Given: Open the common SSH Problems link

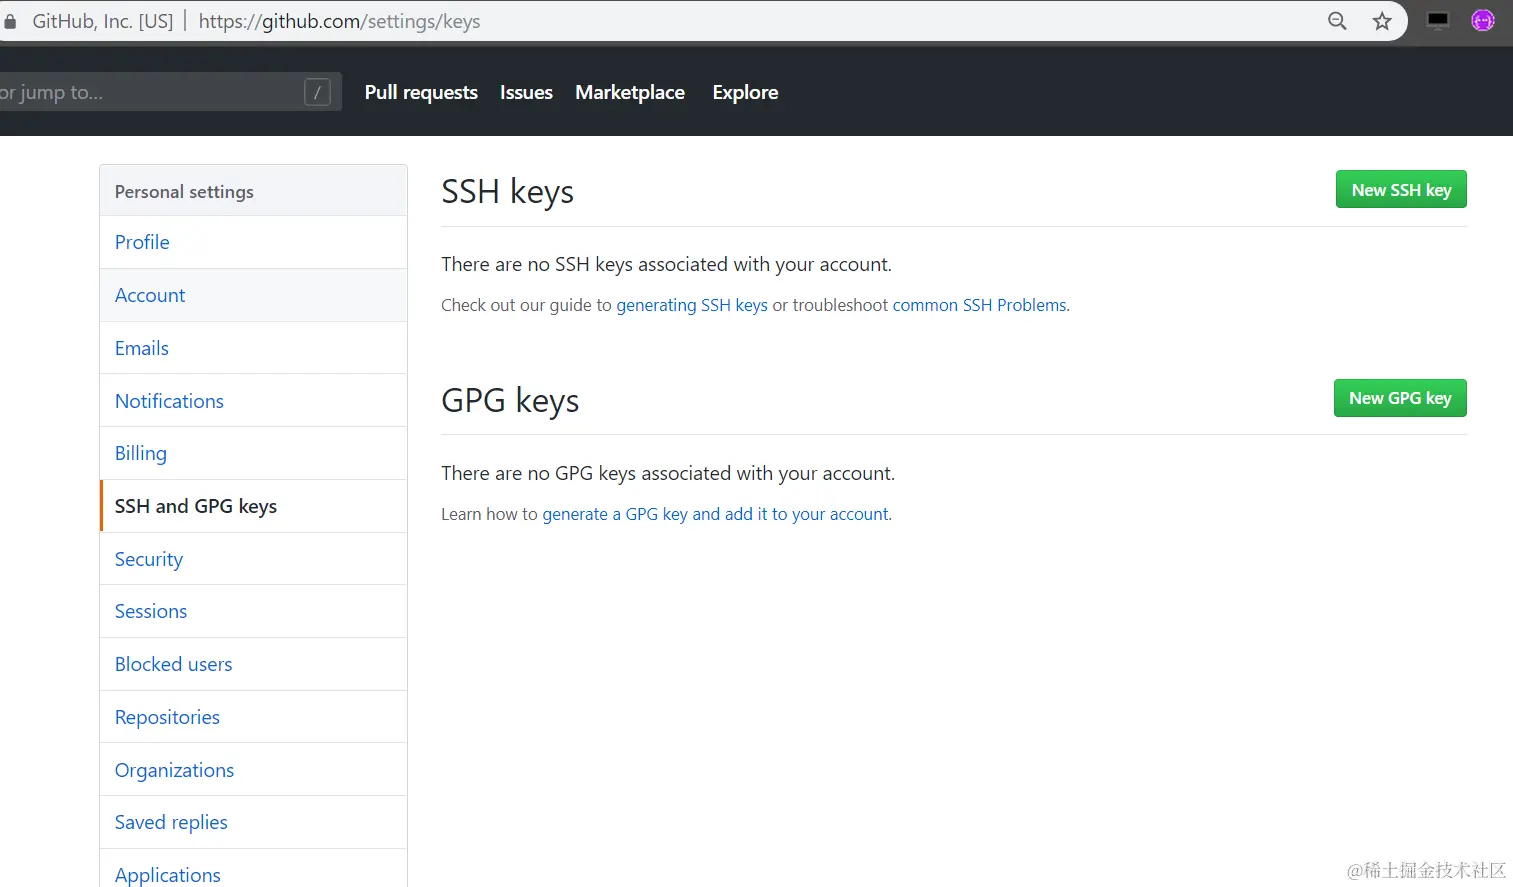Looking at the screenshot, I should click(x=980, y=305).
